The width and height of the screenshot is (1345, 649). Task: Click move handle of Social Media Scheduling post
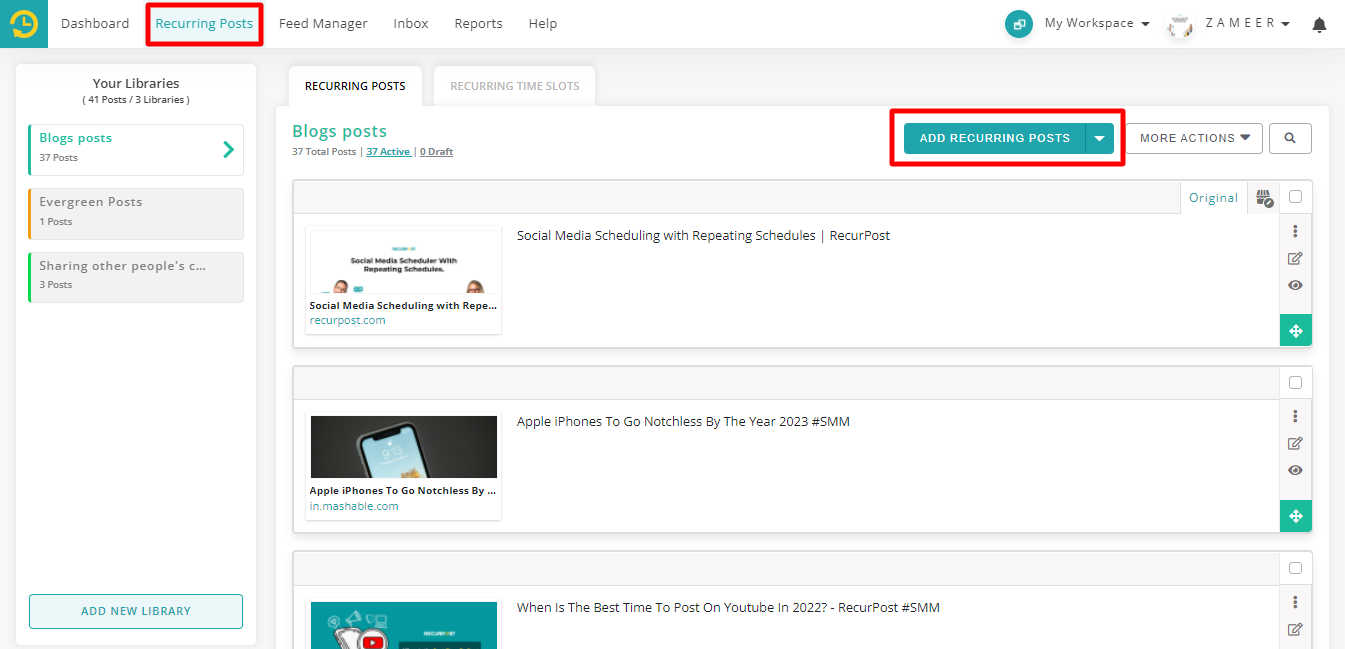pos(1296,330)
